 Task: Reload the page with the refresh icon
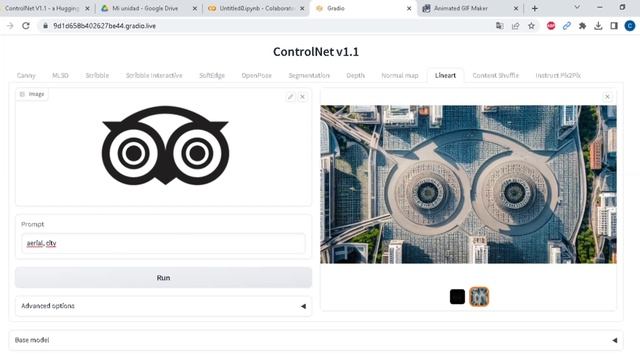point(26,26)
